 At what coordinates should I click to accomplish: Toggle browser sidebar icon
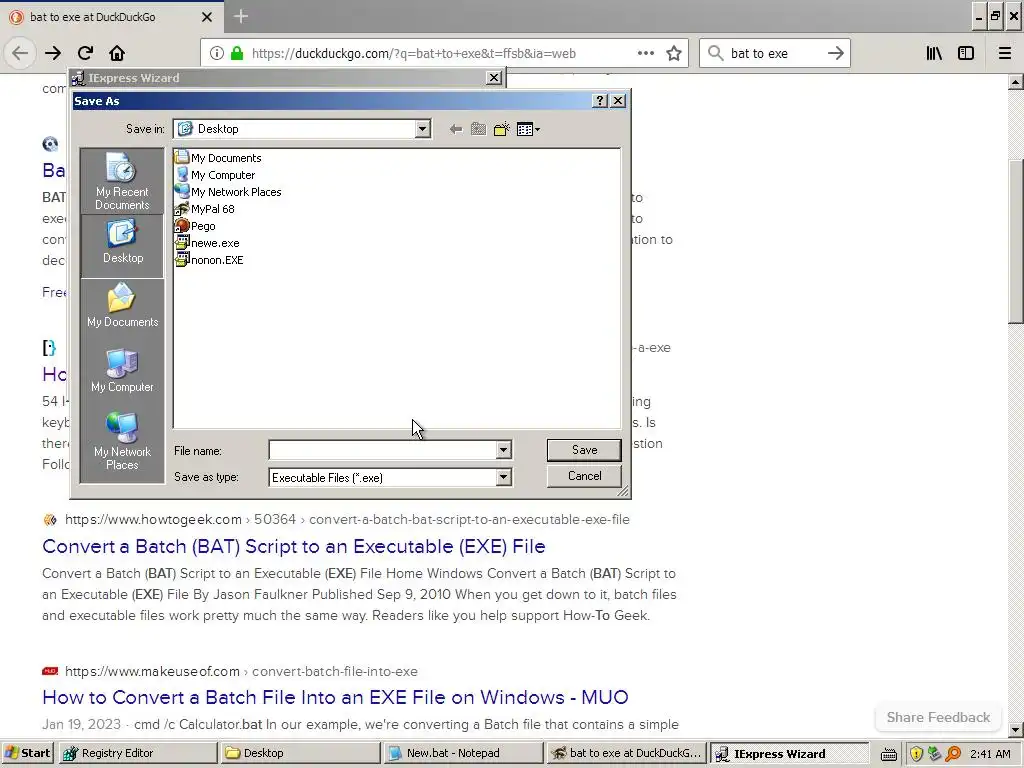pyautogui.click(x=966, y=54)
